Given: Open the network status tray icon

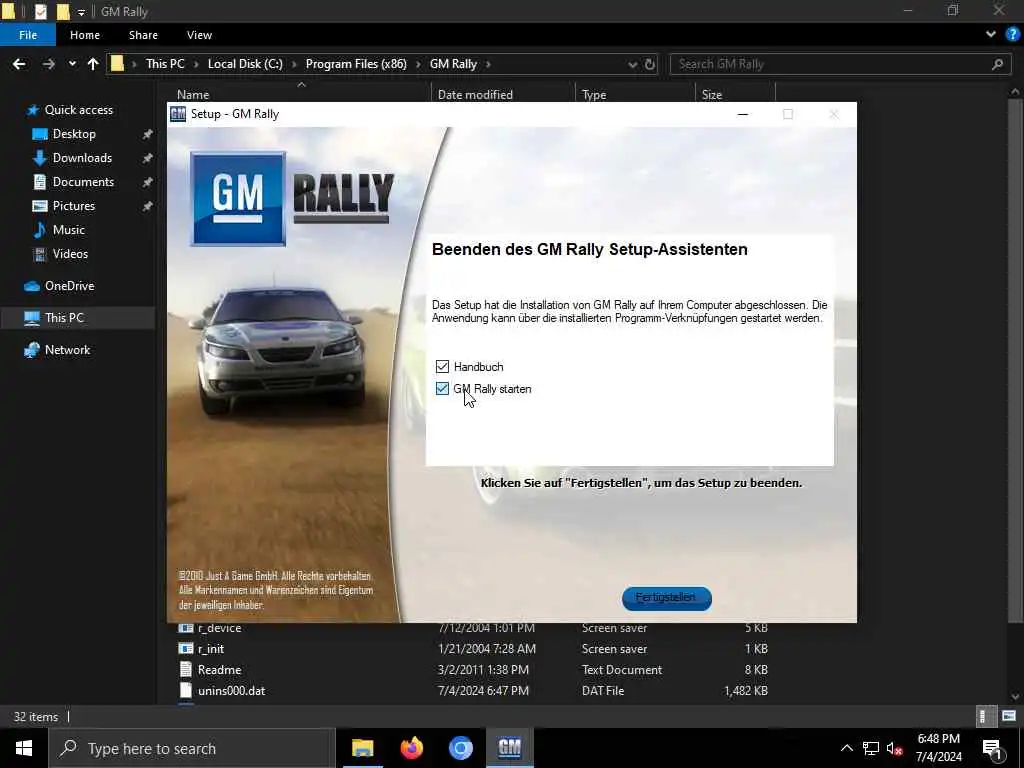Looking at the screenshot, I should click(871, 749).
